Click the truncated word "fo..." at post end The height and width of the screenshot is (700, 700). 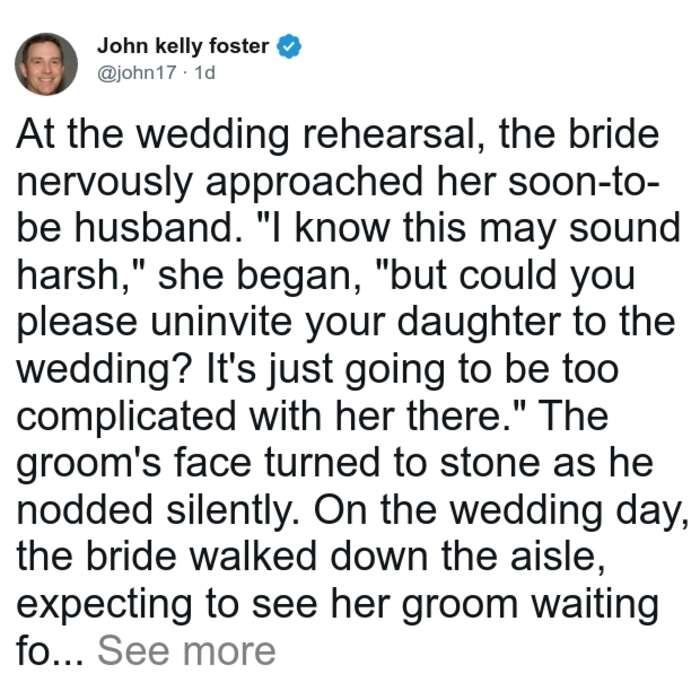(x=50, y=651)
